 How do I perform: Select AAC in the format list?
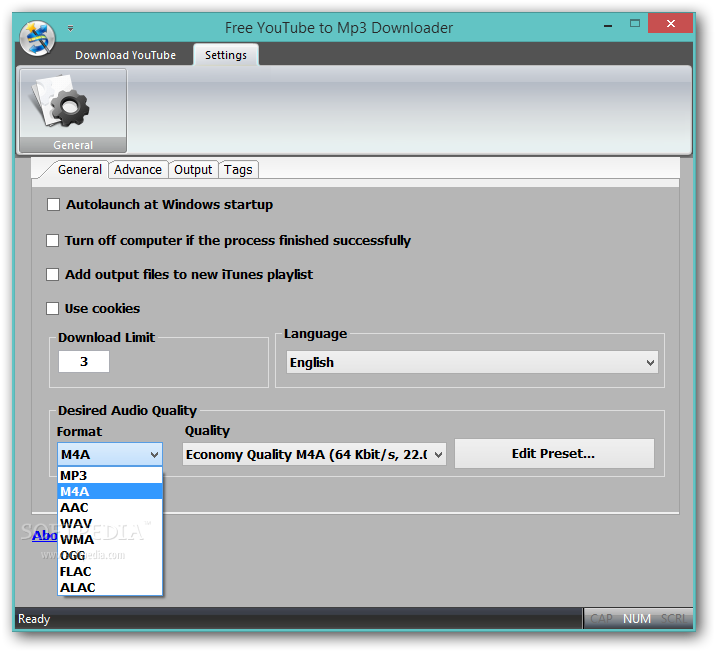pyautogui.click(x=110, y=507)
